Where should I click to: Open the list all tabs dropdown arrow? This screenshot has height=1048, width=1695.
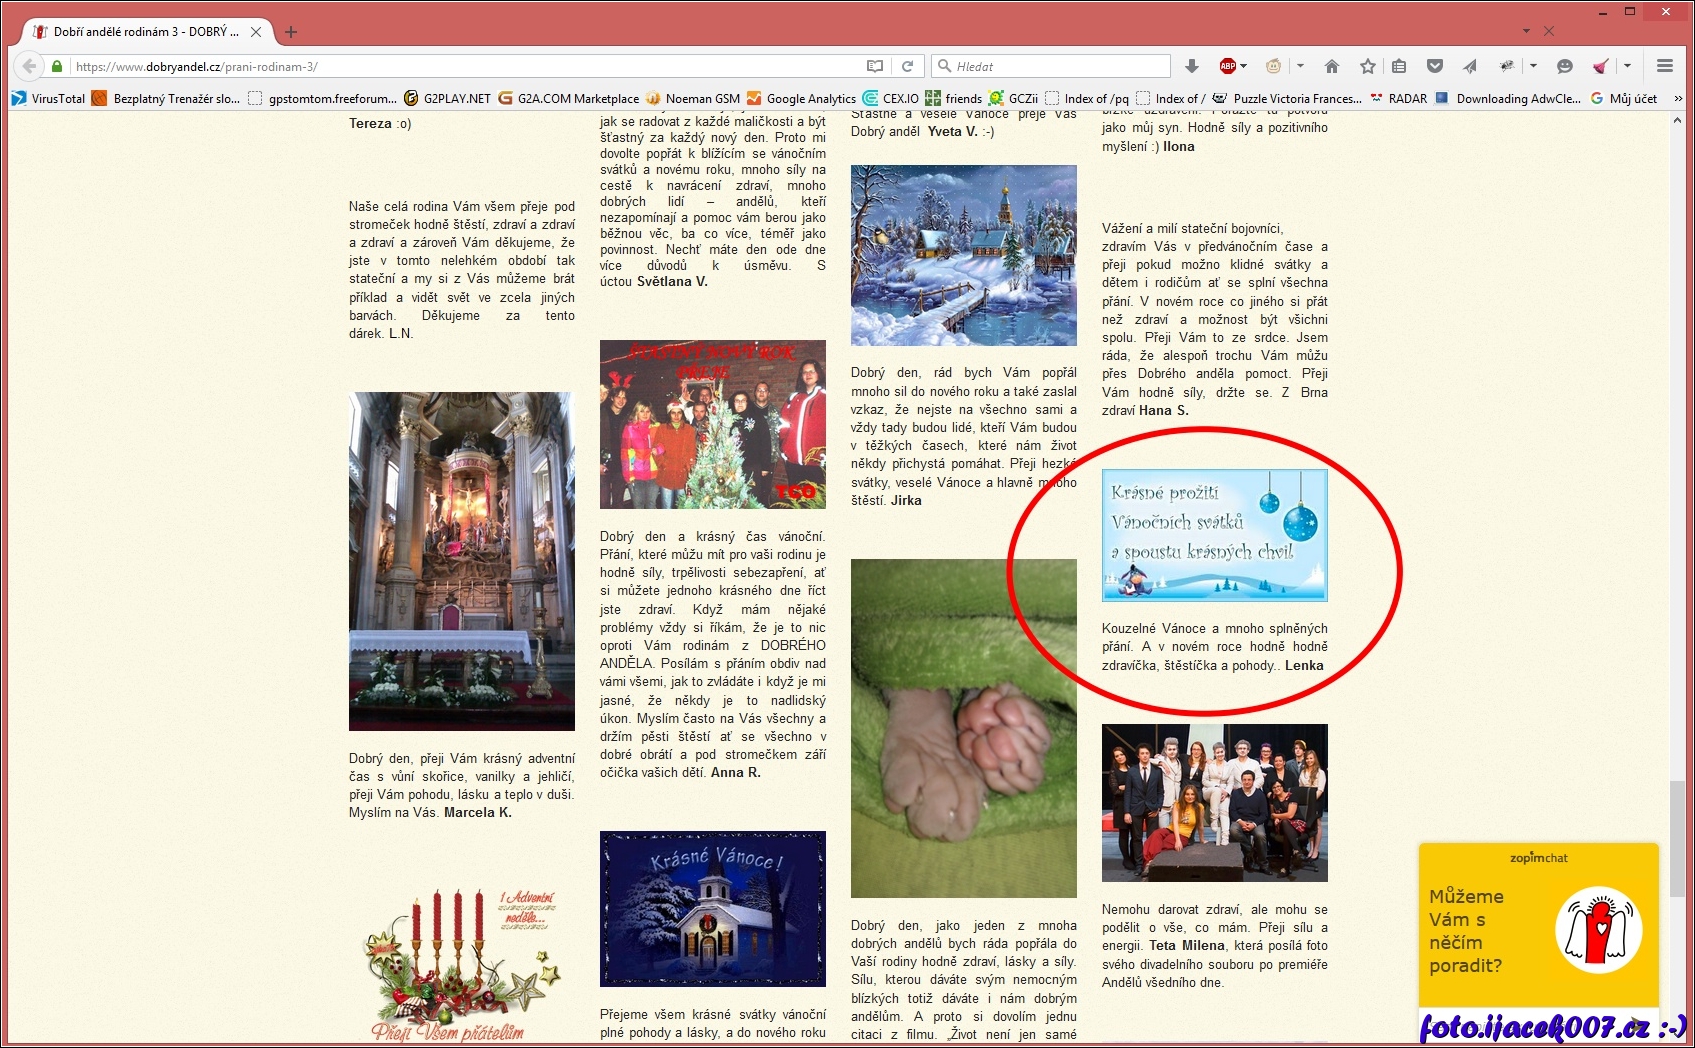(1526, 31)
